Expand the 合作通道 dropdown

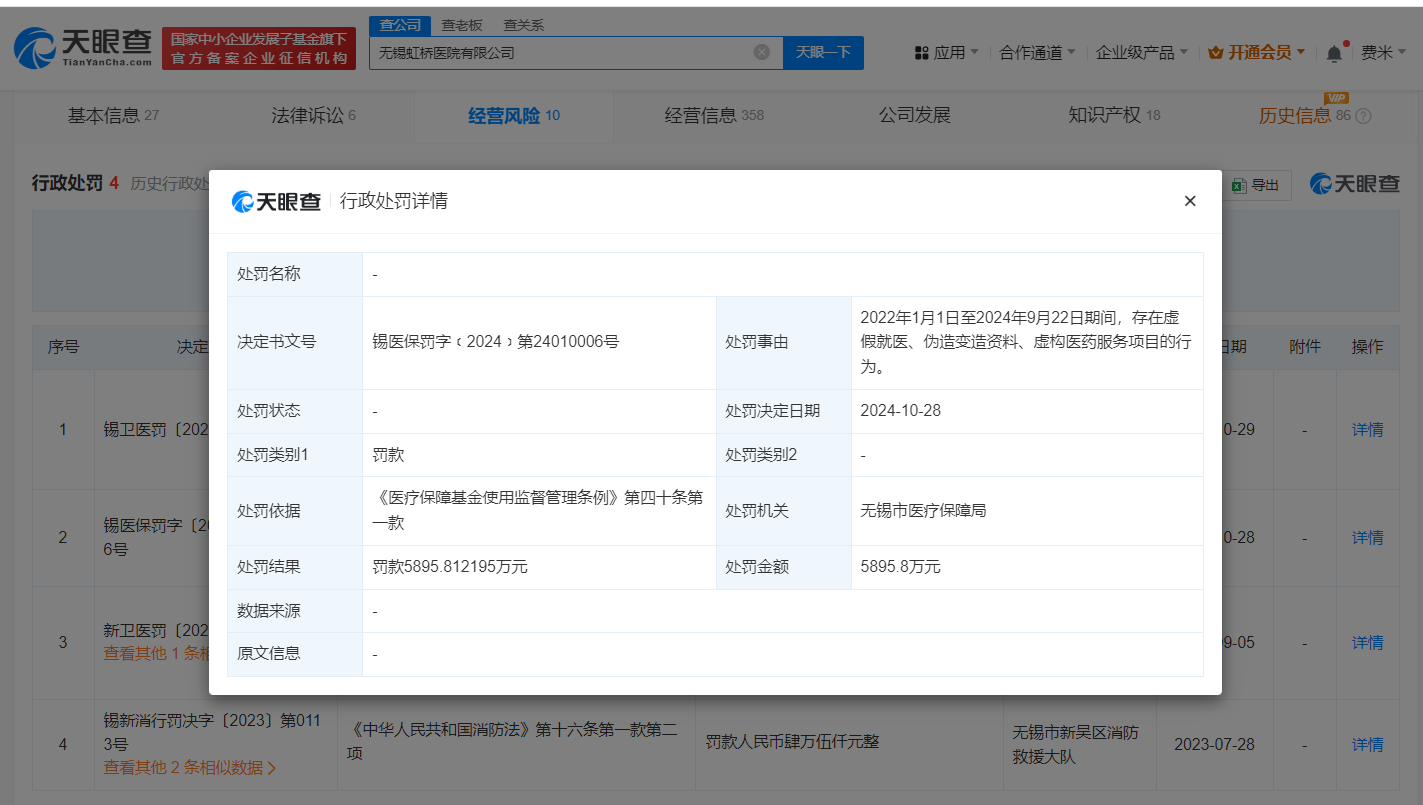(1038, 53)
